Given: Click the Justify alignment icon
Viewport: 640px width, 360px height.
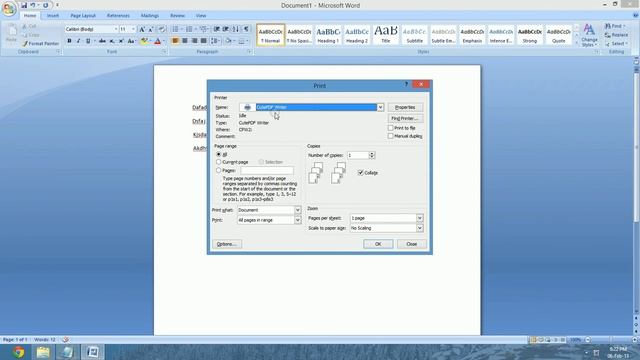Looking at the screenshot, I should pos(204,41).
